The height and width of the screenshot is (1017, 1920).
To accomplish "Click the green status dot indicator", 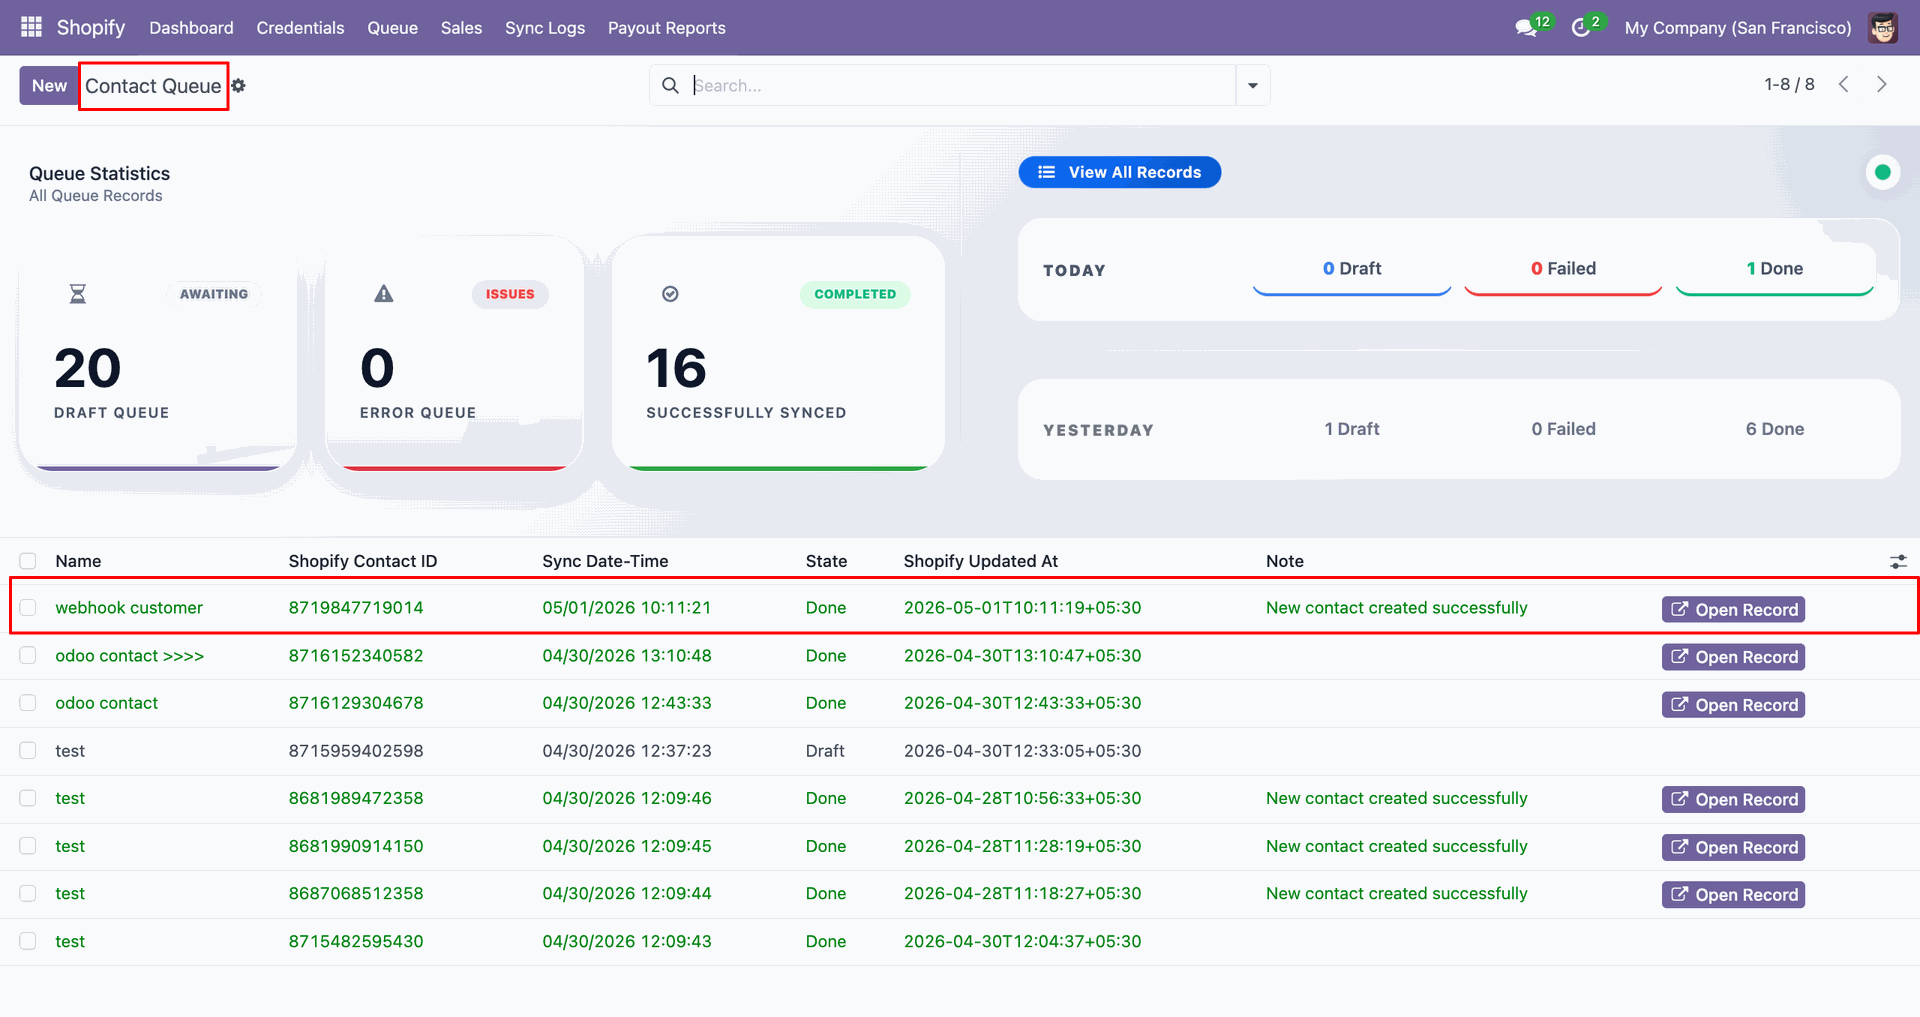I will (x=1883, y=172).
